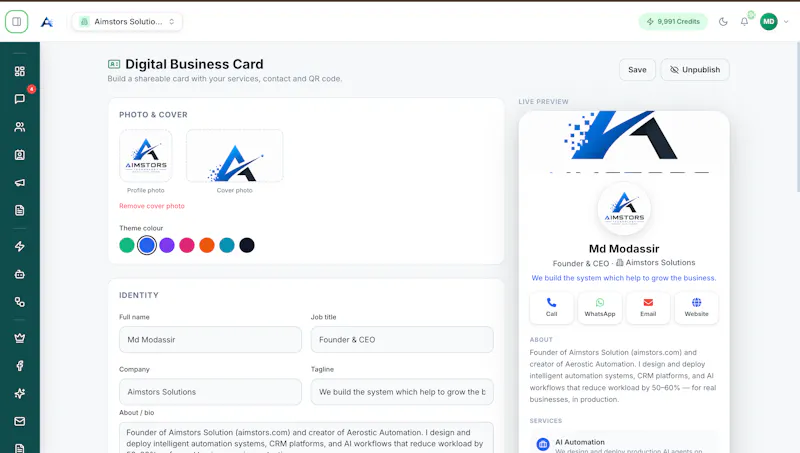Click the About / bio text area
The image size is (800, 453).
click(x=306, y=438)
